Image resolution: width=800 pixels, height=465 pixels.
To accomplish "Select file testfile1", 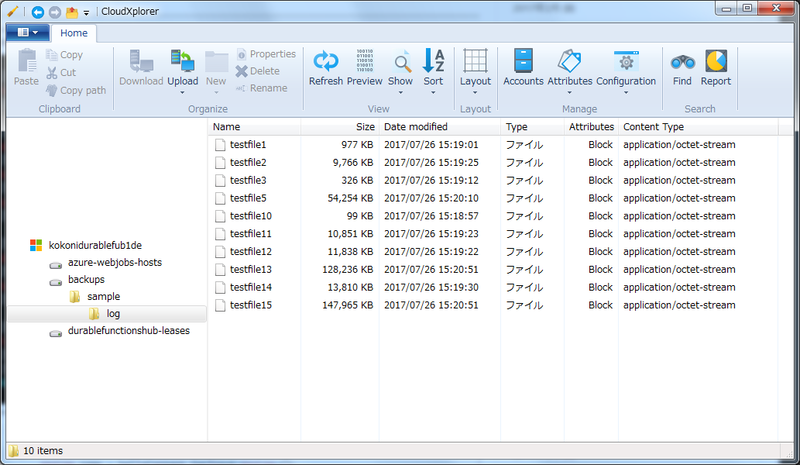I will 248,145.
